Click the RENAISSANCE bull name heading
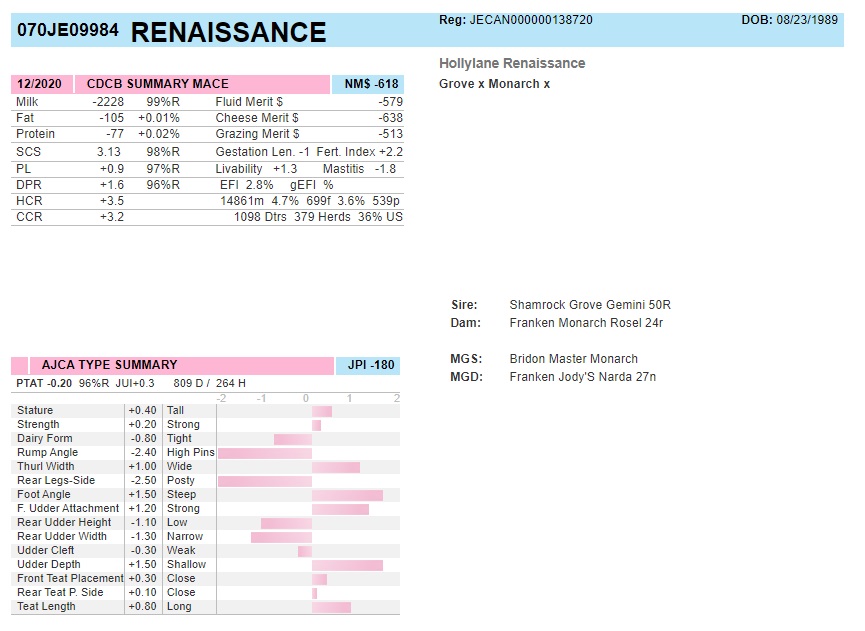 (228, 32)
